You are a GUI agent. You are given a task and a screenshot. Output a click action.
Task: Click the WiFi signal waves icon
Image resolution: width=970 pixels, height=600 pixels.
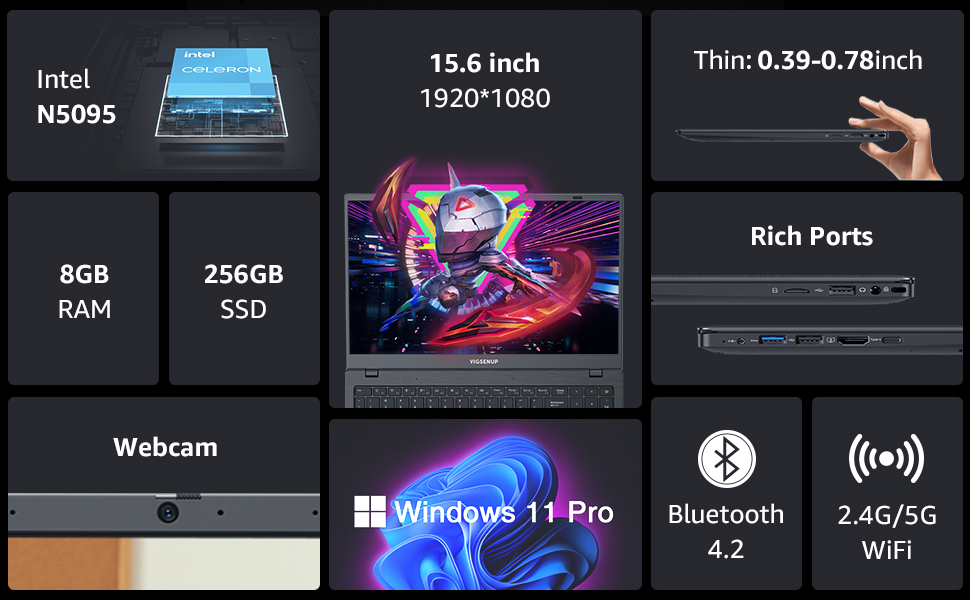pyautogui.click(x=886, y=458)
